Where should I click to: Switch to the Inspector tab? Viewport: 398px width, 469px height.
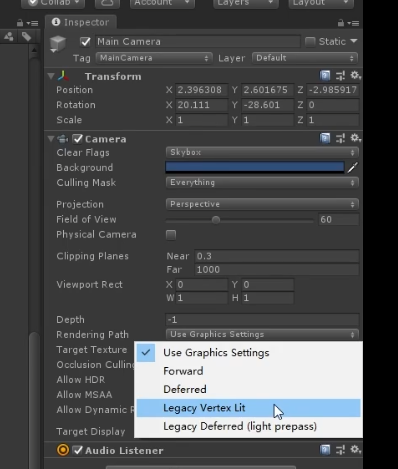81,22
